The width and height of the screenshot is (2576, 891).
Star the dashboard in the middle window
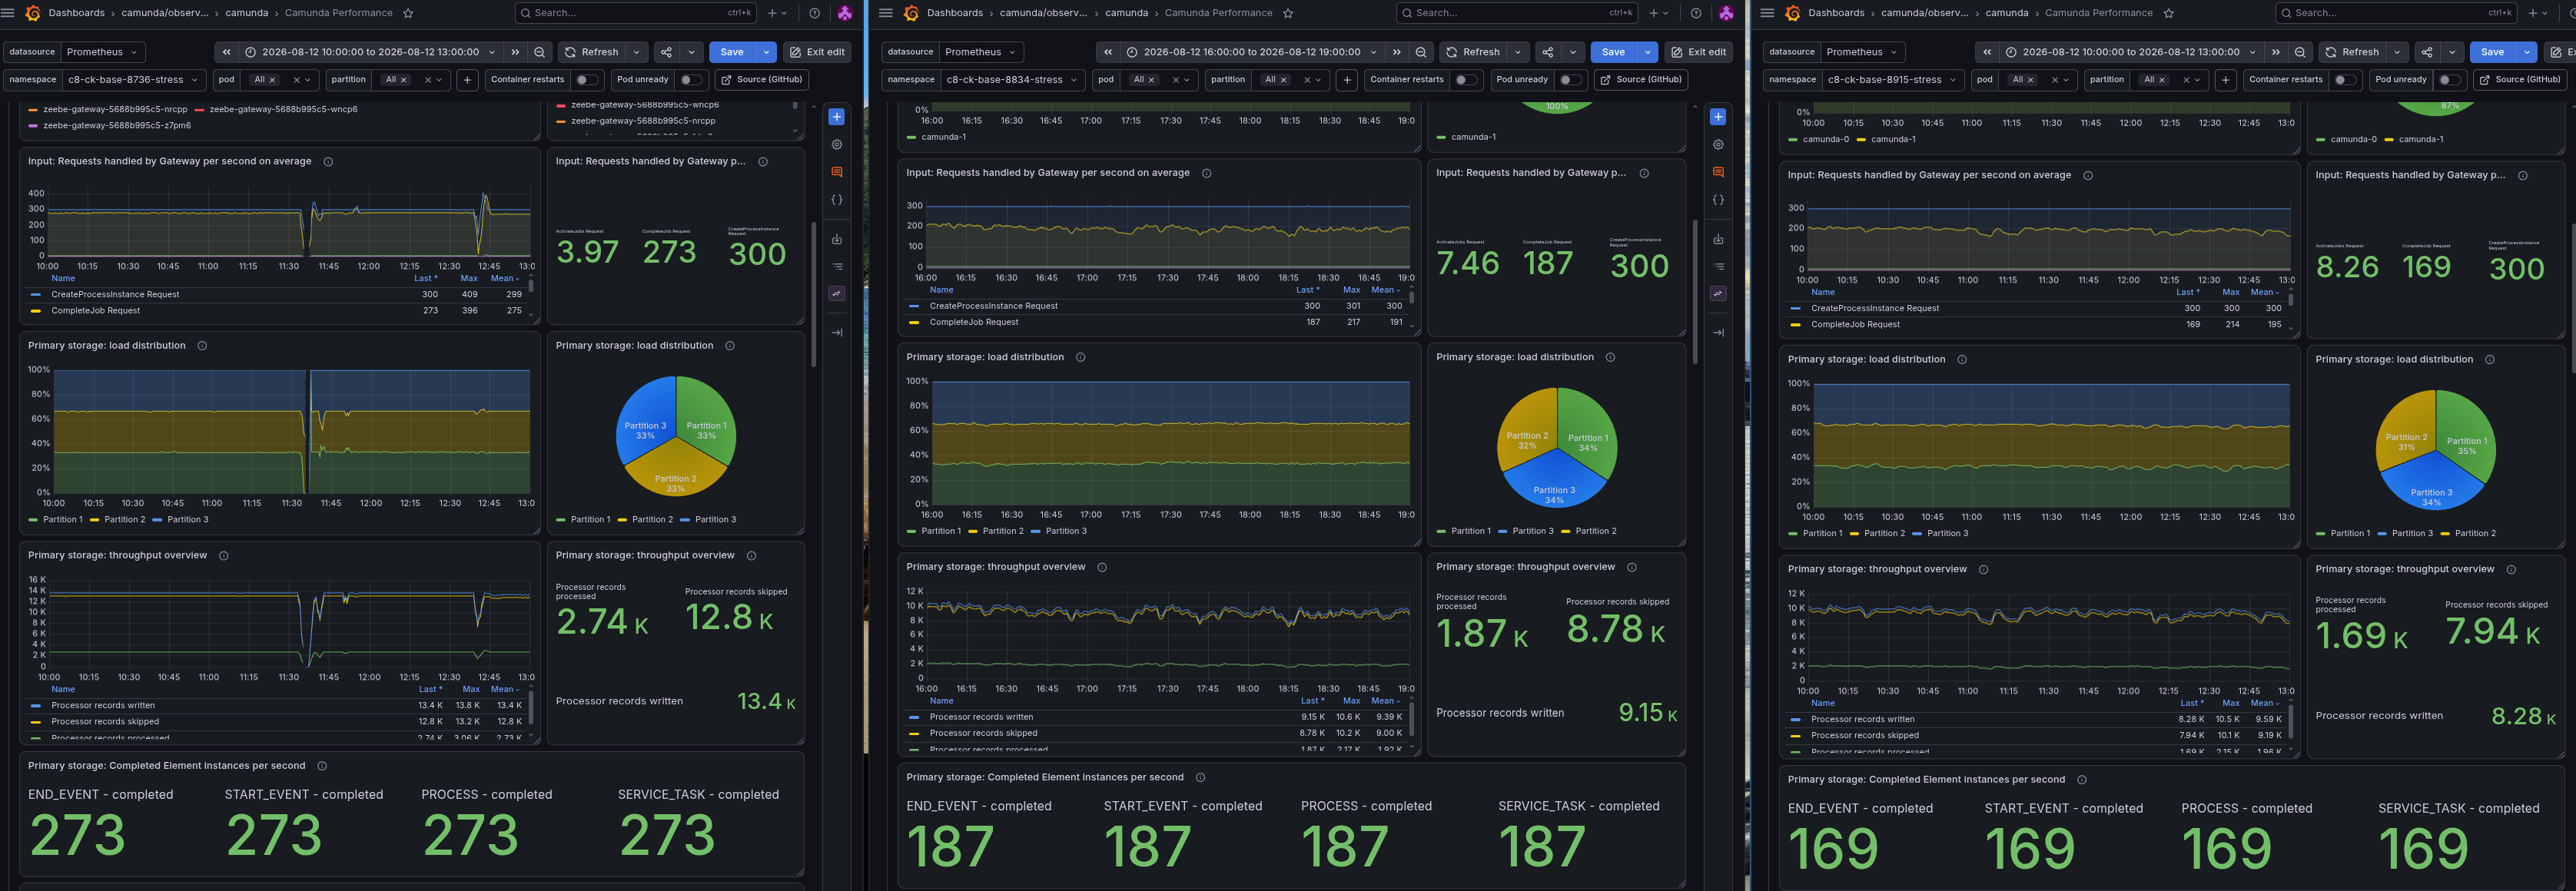1288,13
